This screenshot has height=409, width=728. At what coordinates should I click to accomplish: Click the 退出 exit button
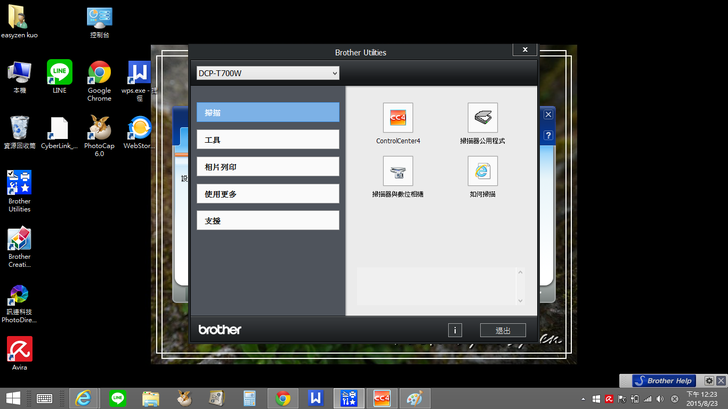[x=503, y=330]
